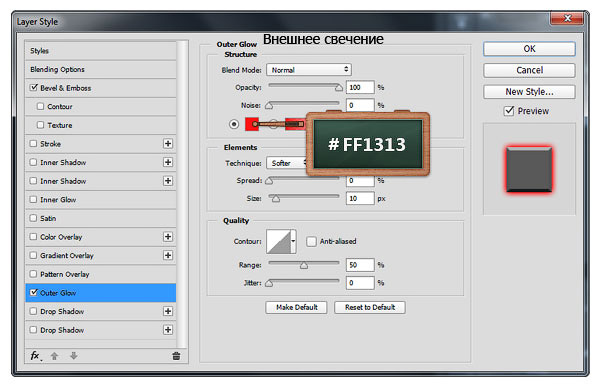Image resolution: width=600 pixels, height=387 pixels.
Task: Delete effect with the trash icon
Action: (176, 356)
